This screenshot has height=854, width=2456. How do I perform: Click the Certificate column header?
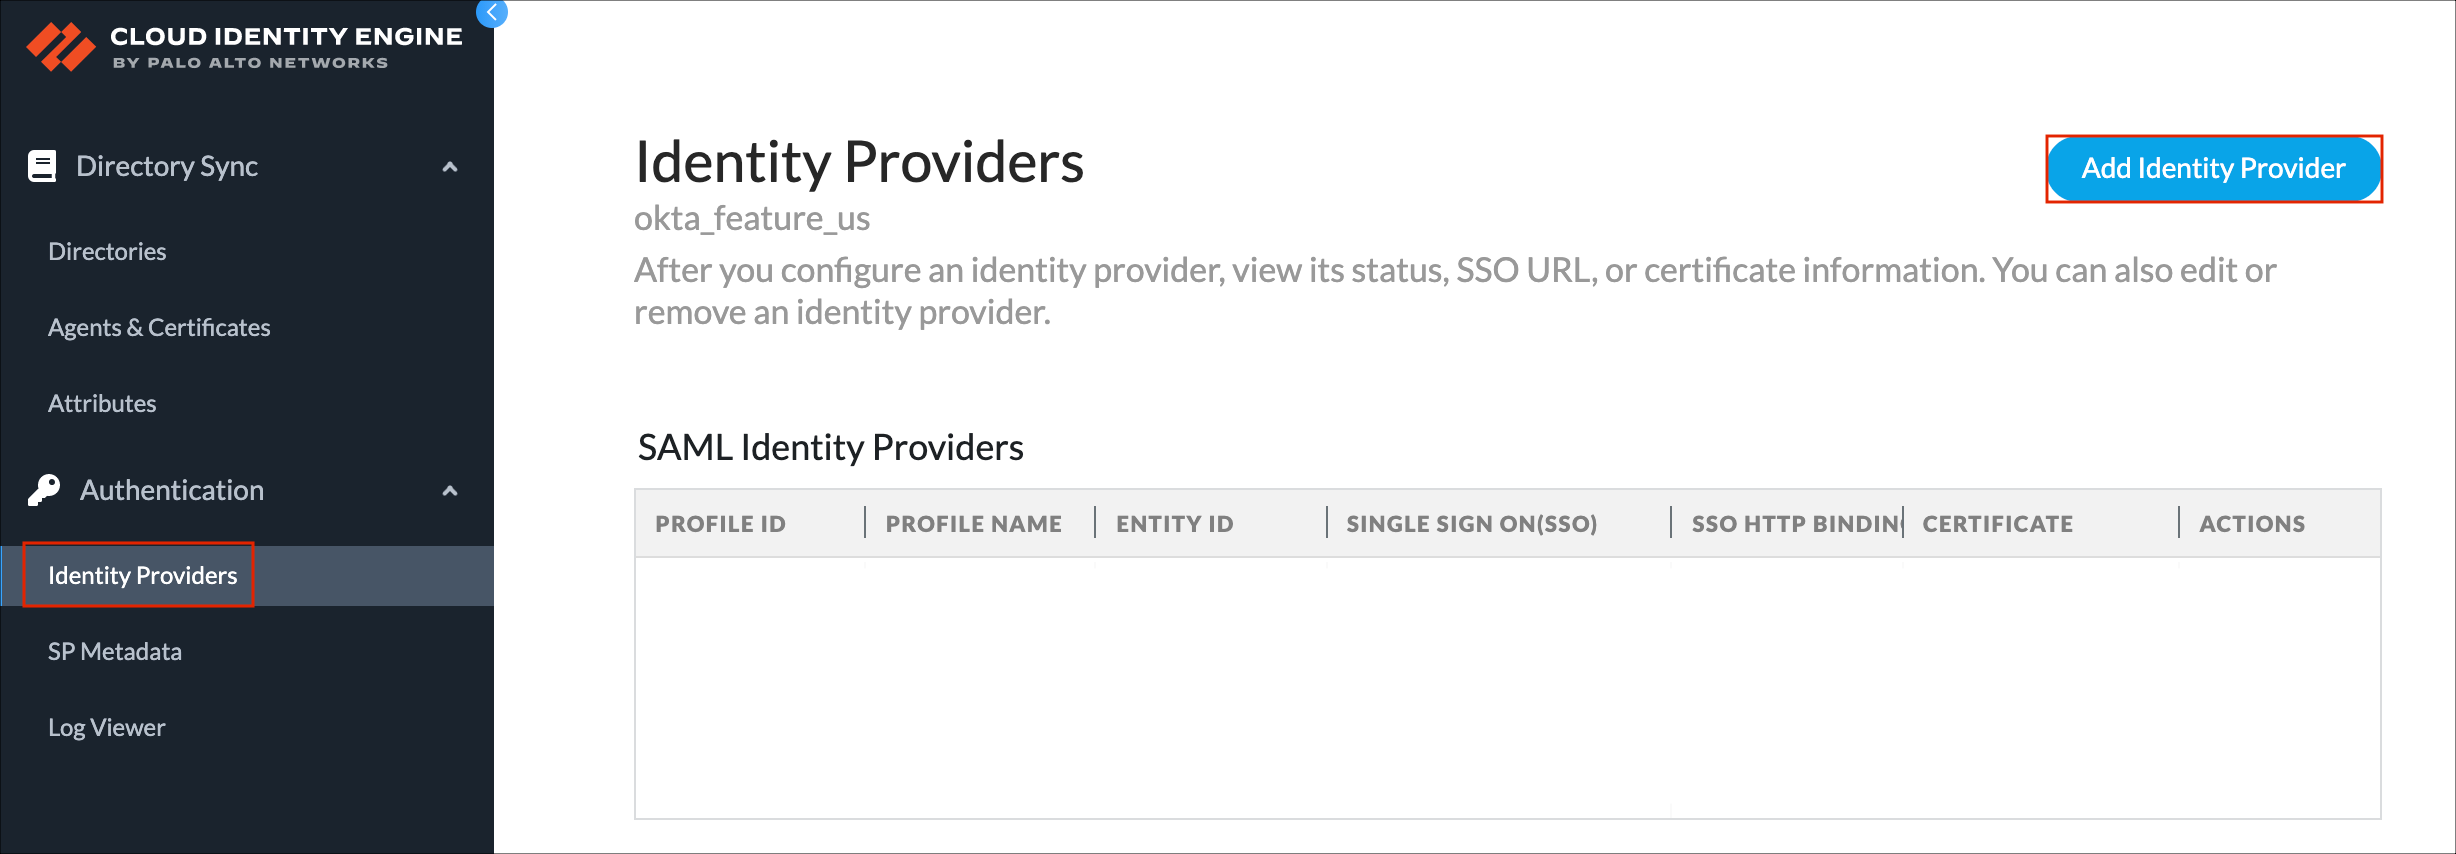(1997, 523)
